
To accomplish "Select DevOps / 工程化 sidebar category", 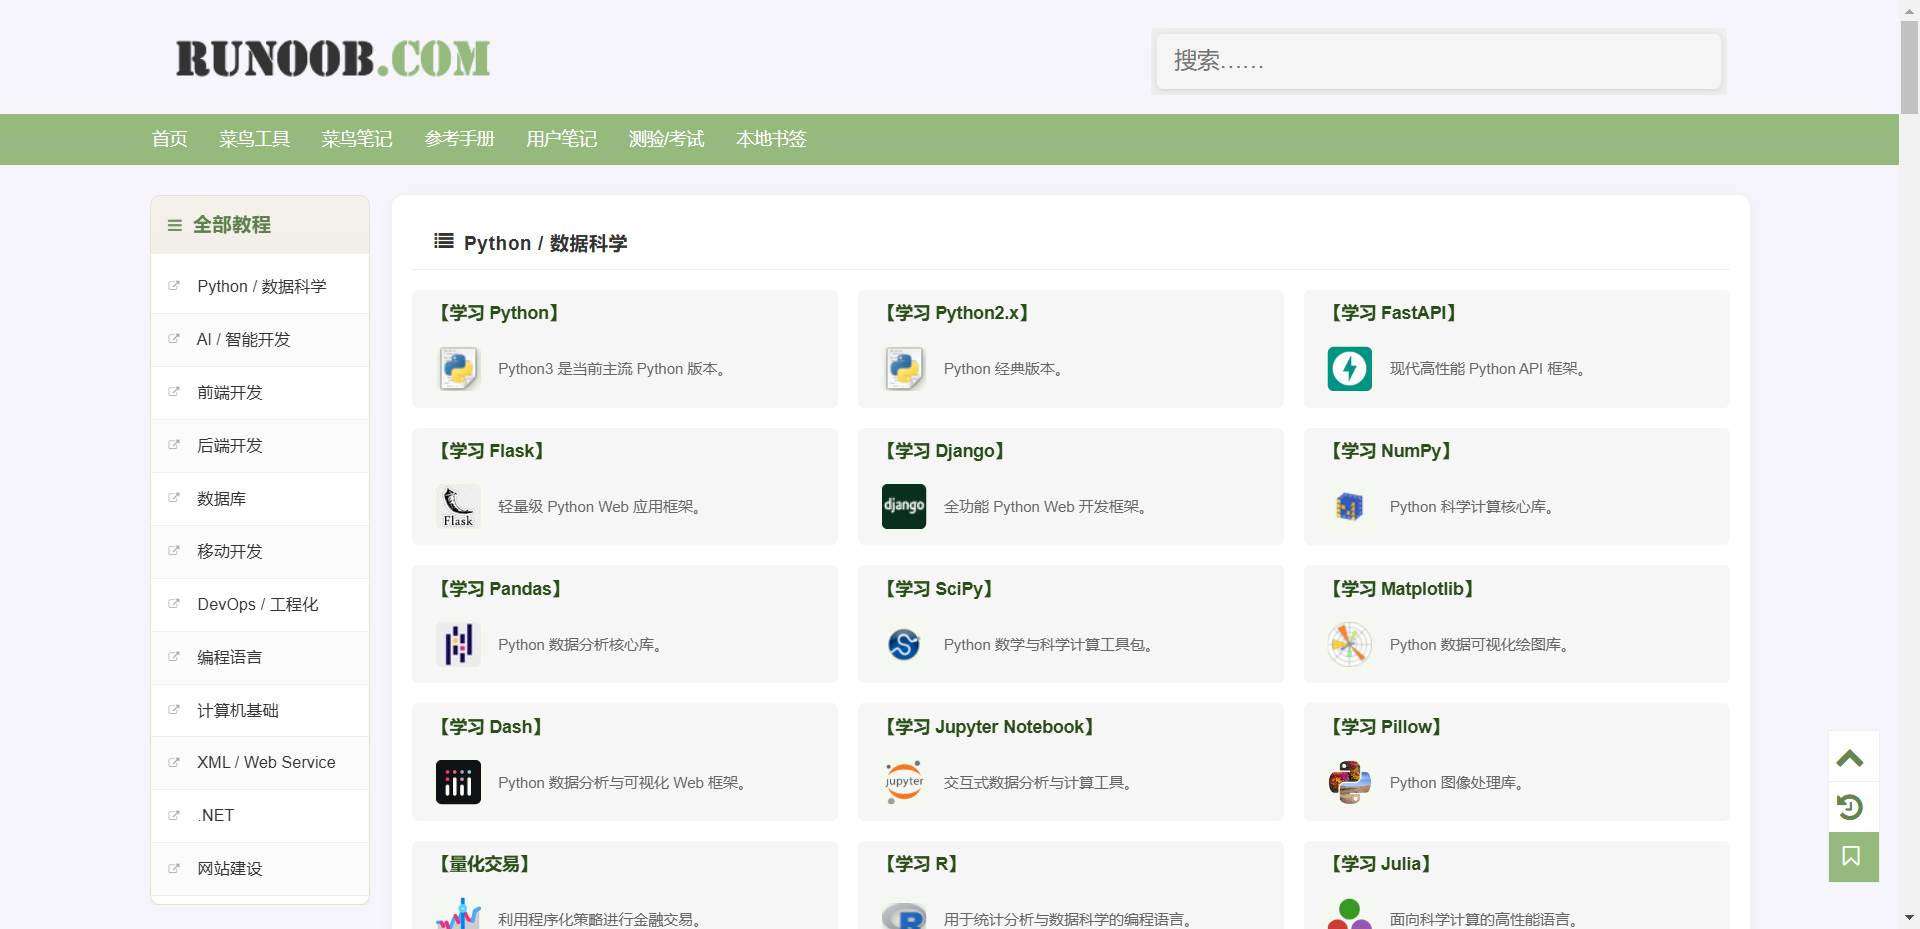I will point(258,605).
